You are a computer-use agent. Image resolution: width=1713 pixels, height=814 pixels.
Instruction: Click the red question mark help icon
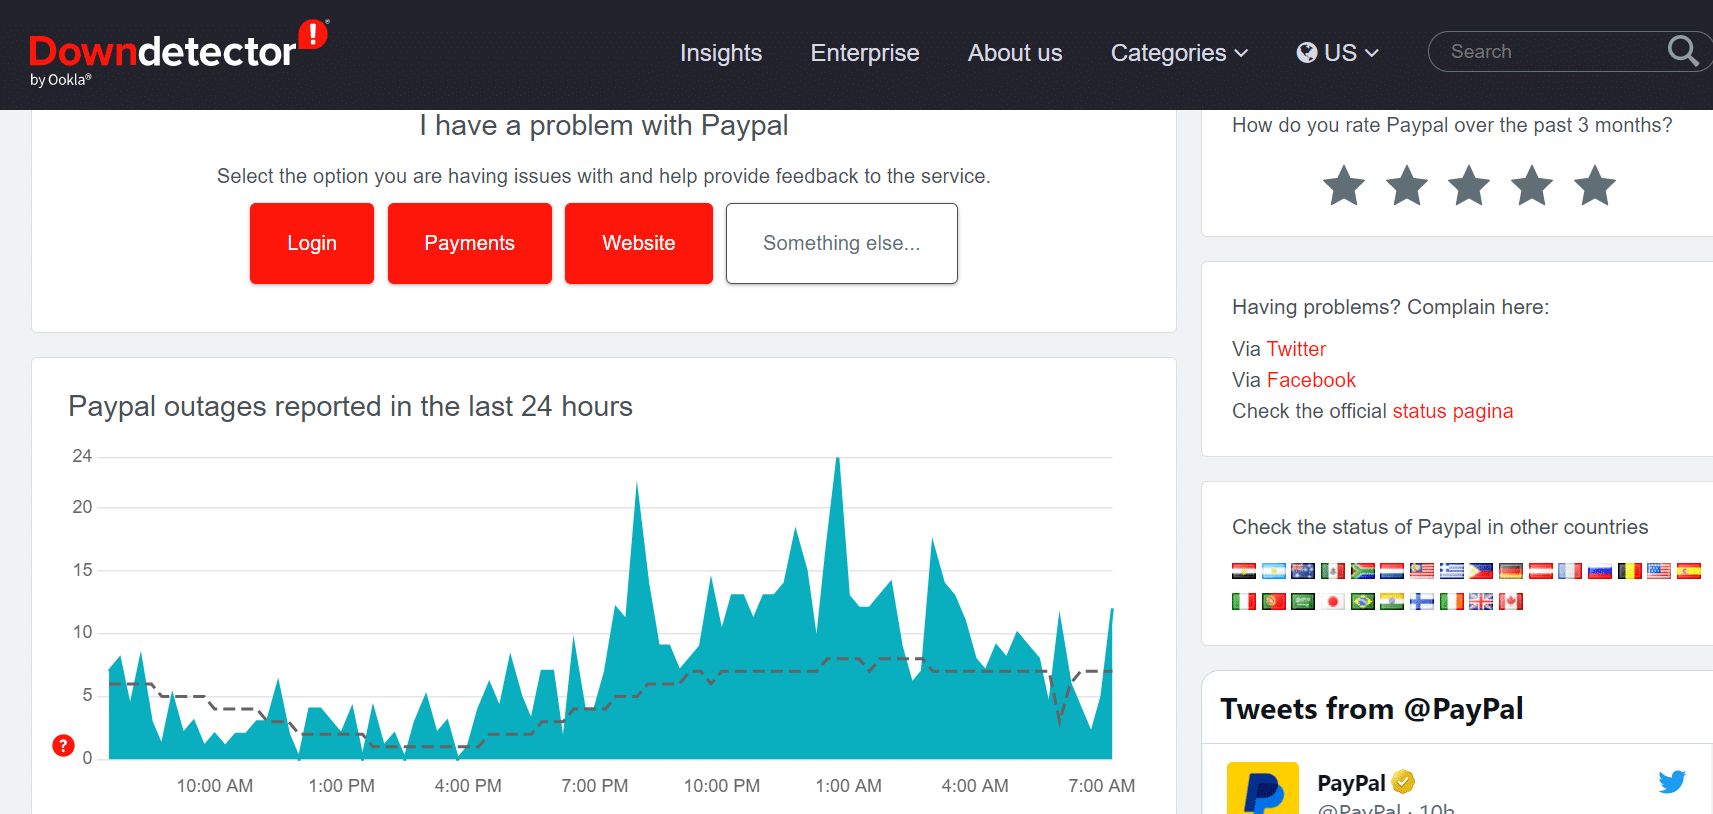coord(63,745)
